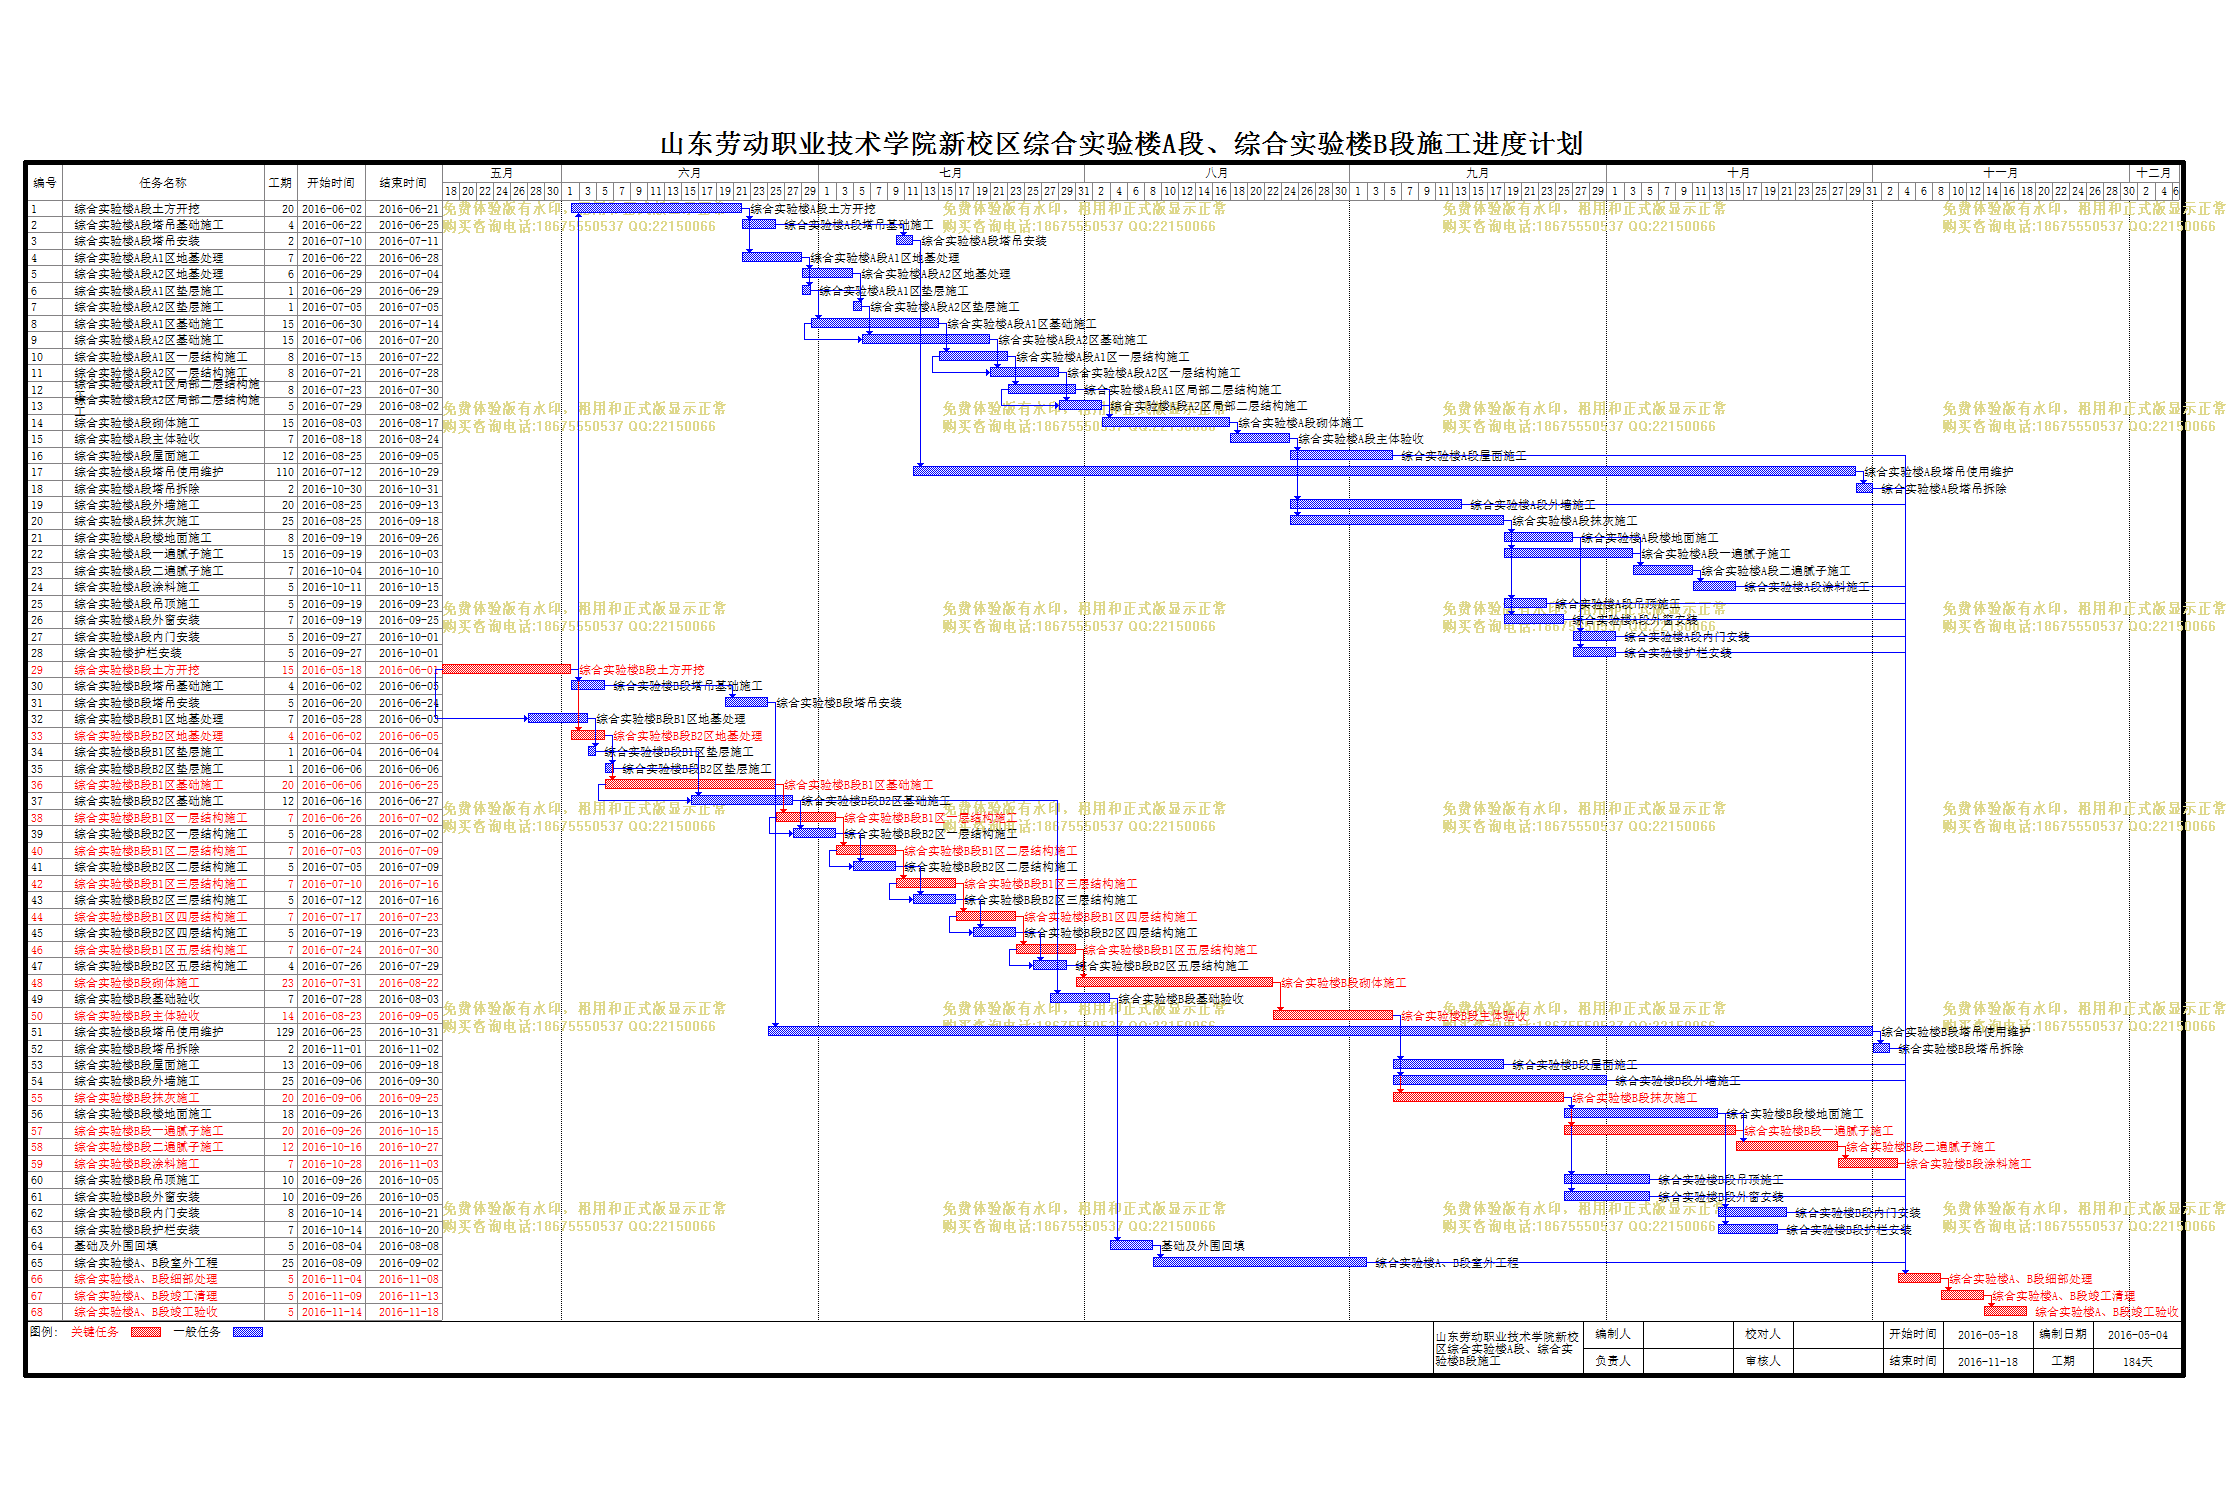Click the total duration value 184天
This screenshot has height=1504, width=2226.
(2138, 1362)
